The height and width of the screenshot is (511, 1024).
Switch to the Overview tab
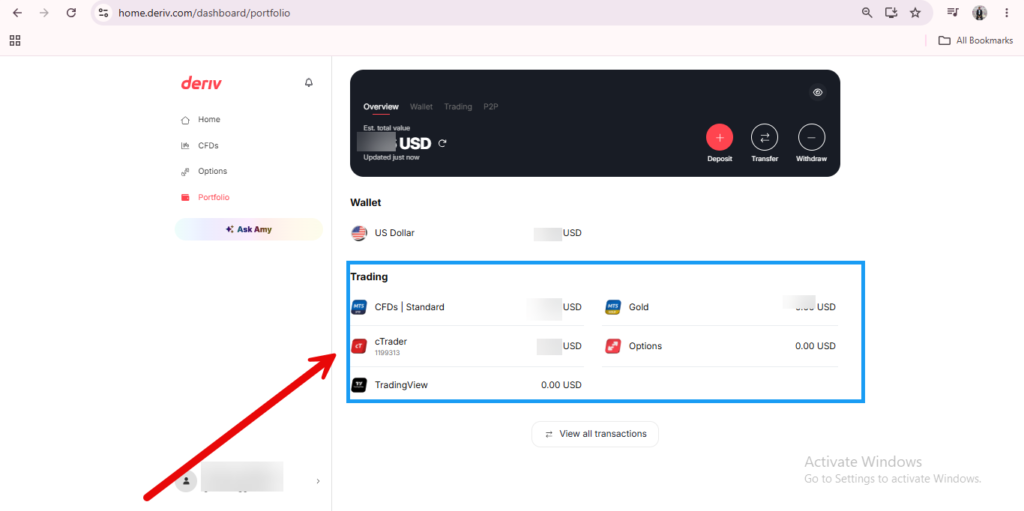click(x=381, y=107)
